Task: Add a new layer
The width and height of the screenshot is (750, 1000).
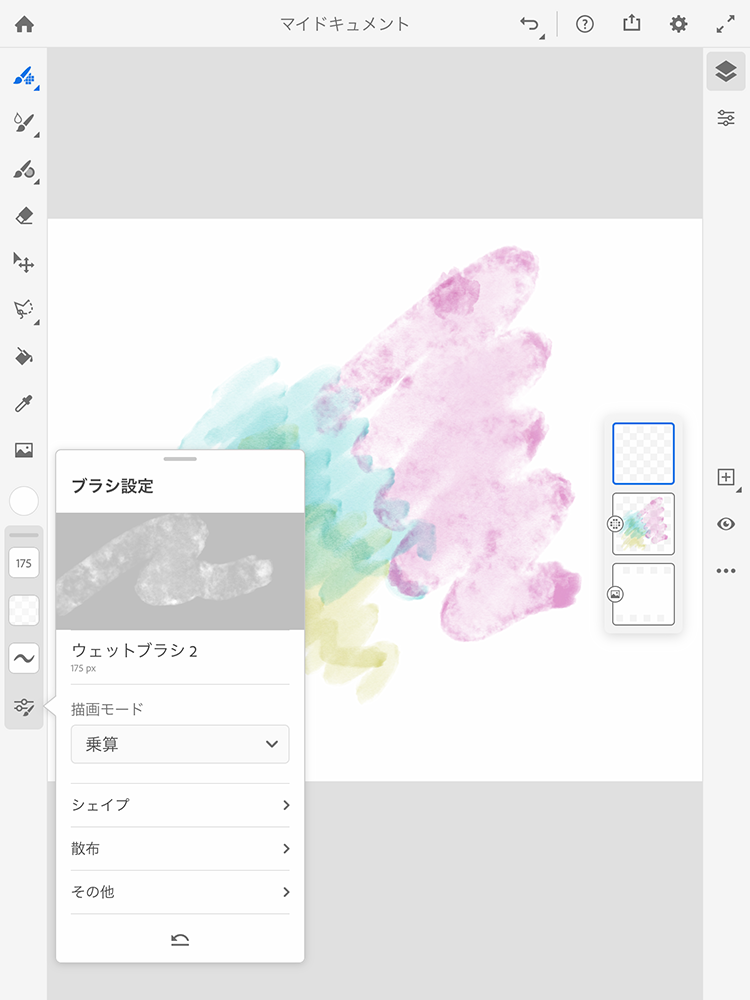Action: pos(726,478)
